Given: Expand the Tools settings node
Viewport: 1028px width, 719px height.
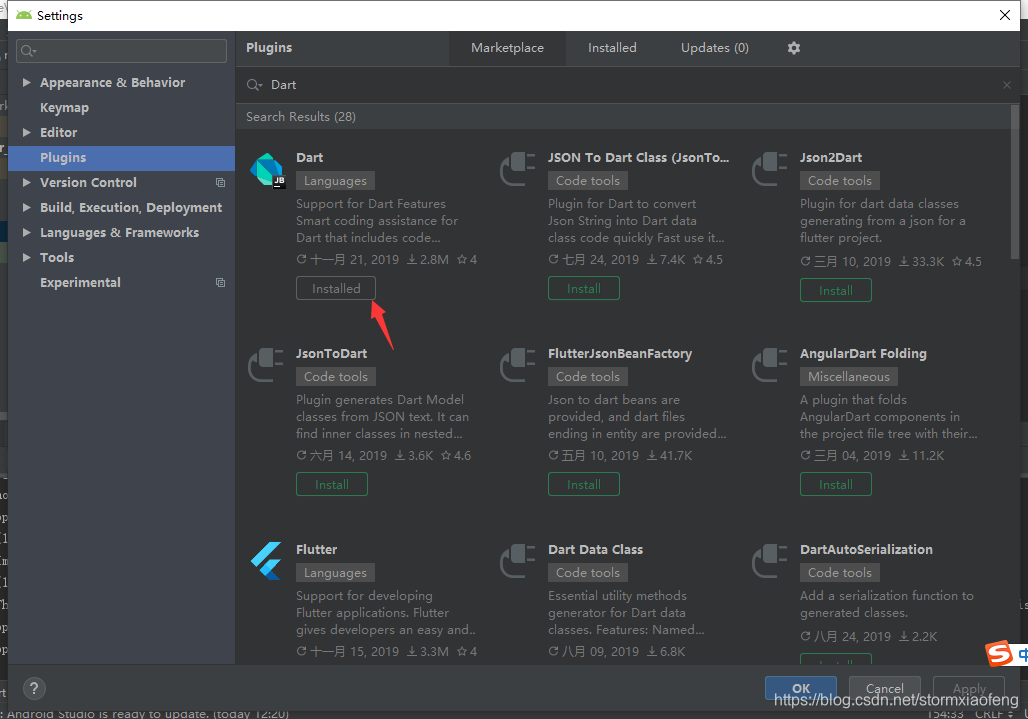Looking at the screenshot, I should pos(27,257).
